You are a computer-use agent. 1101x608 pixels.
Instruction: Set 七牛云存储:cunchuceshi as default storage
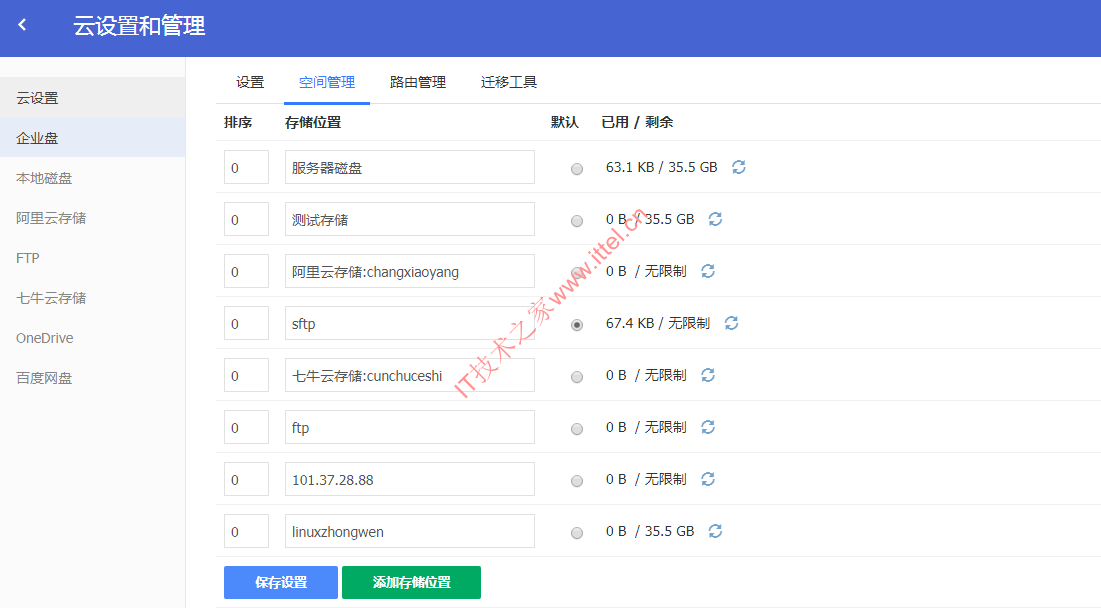(577, 377)
